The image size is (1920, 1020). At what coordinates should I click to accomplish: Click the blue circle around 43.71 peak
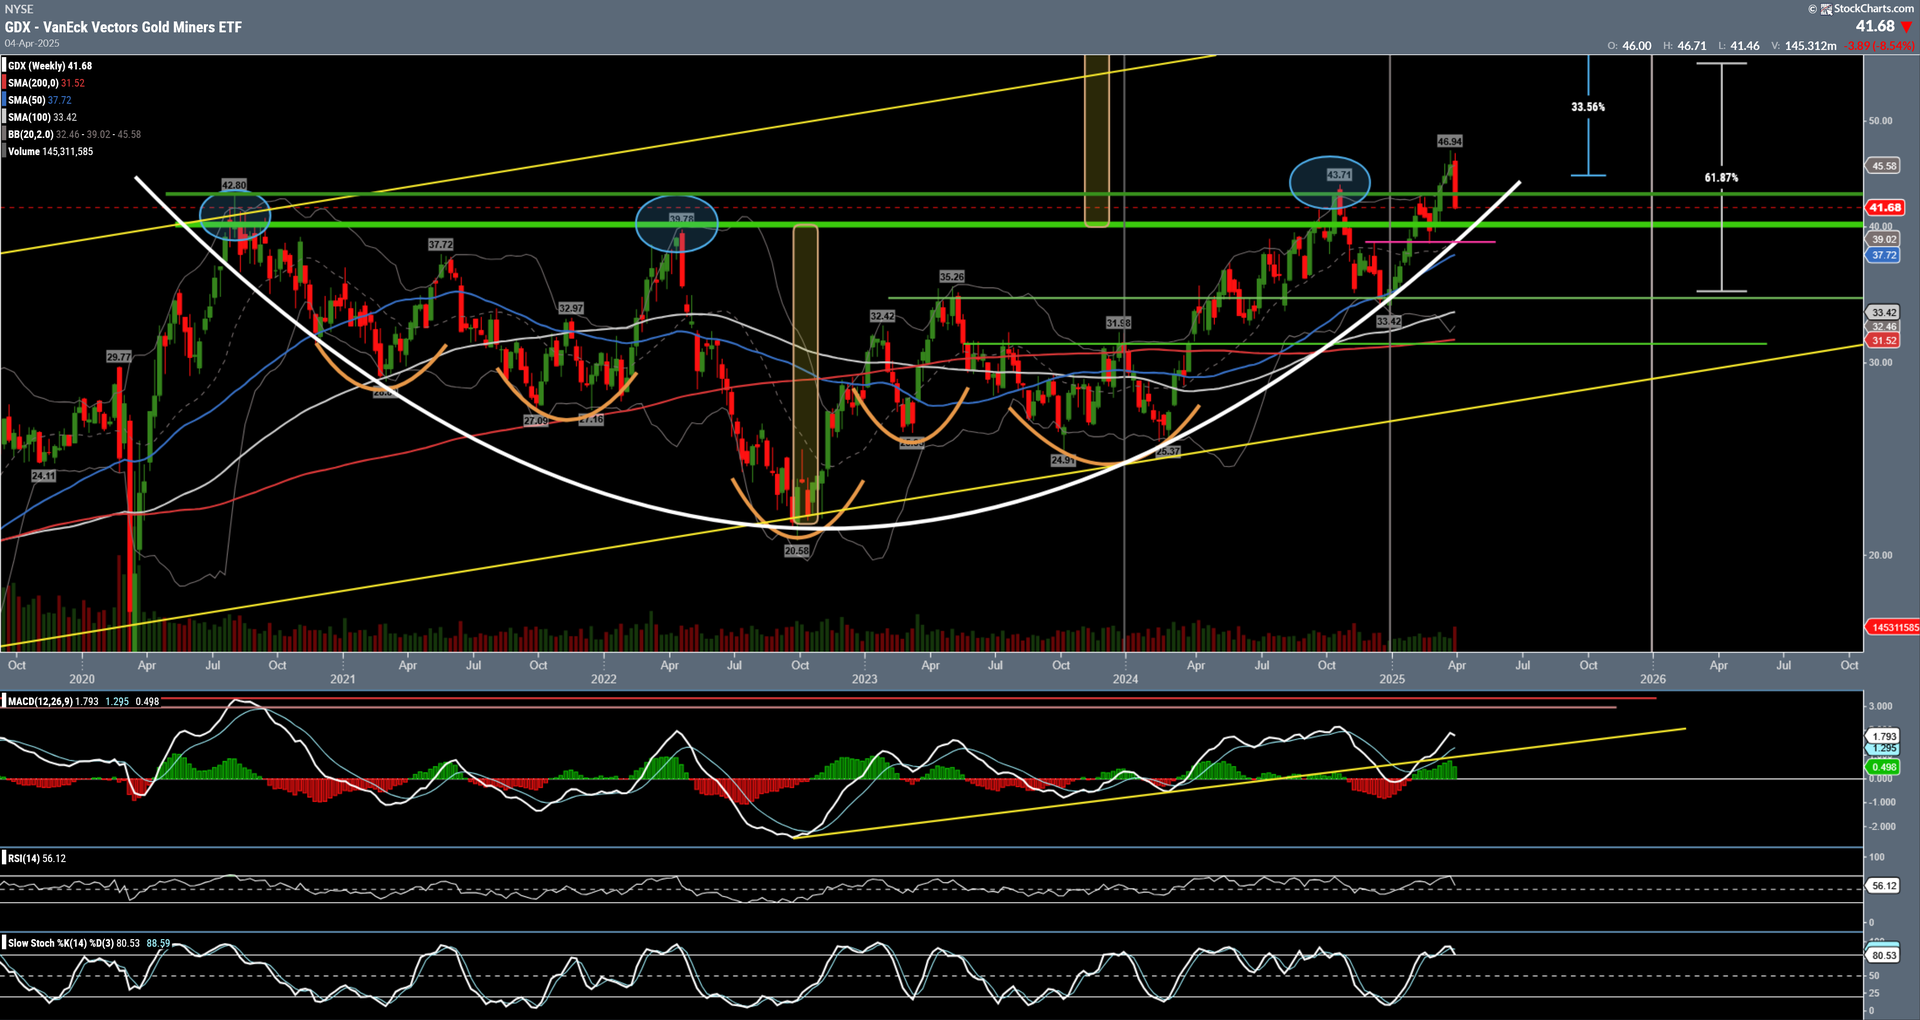[1330, 181]
